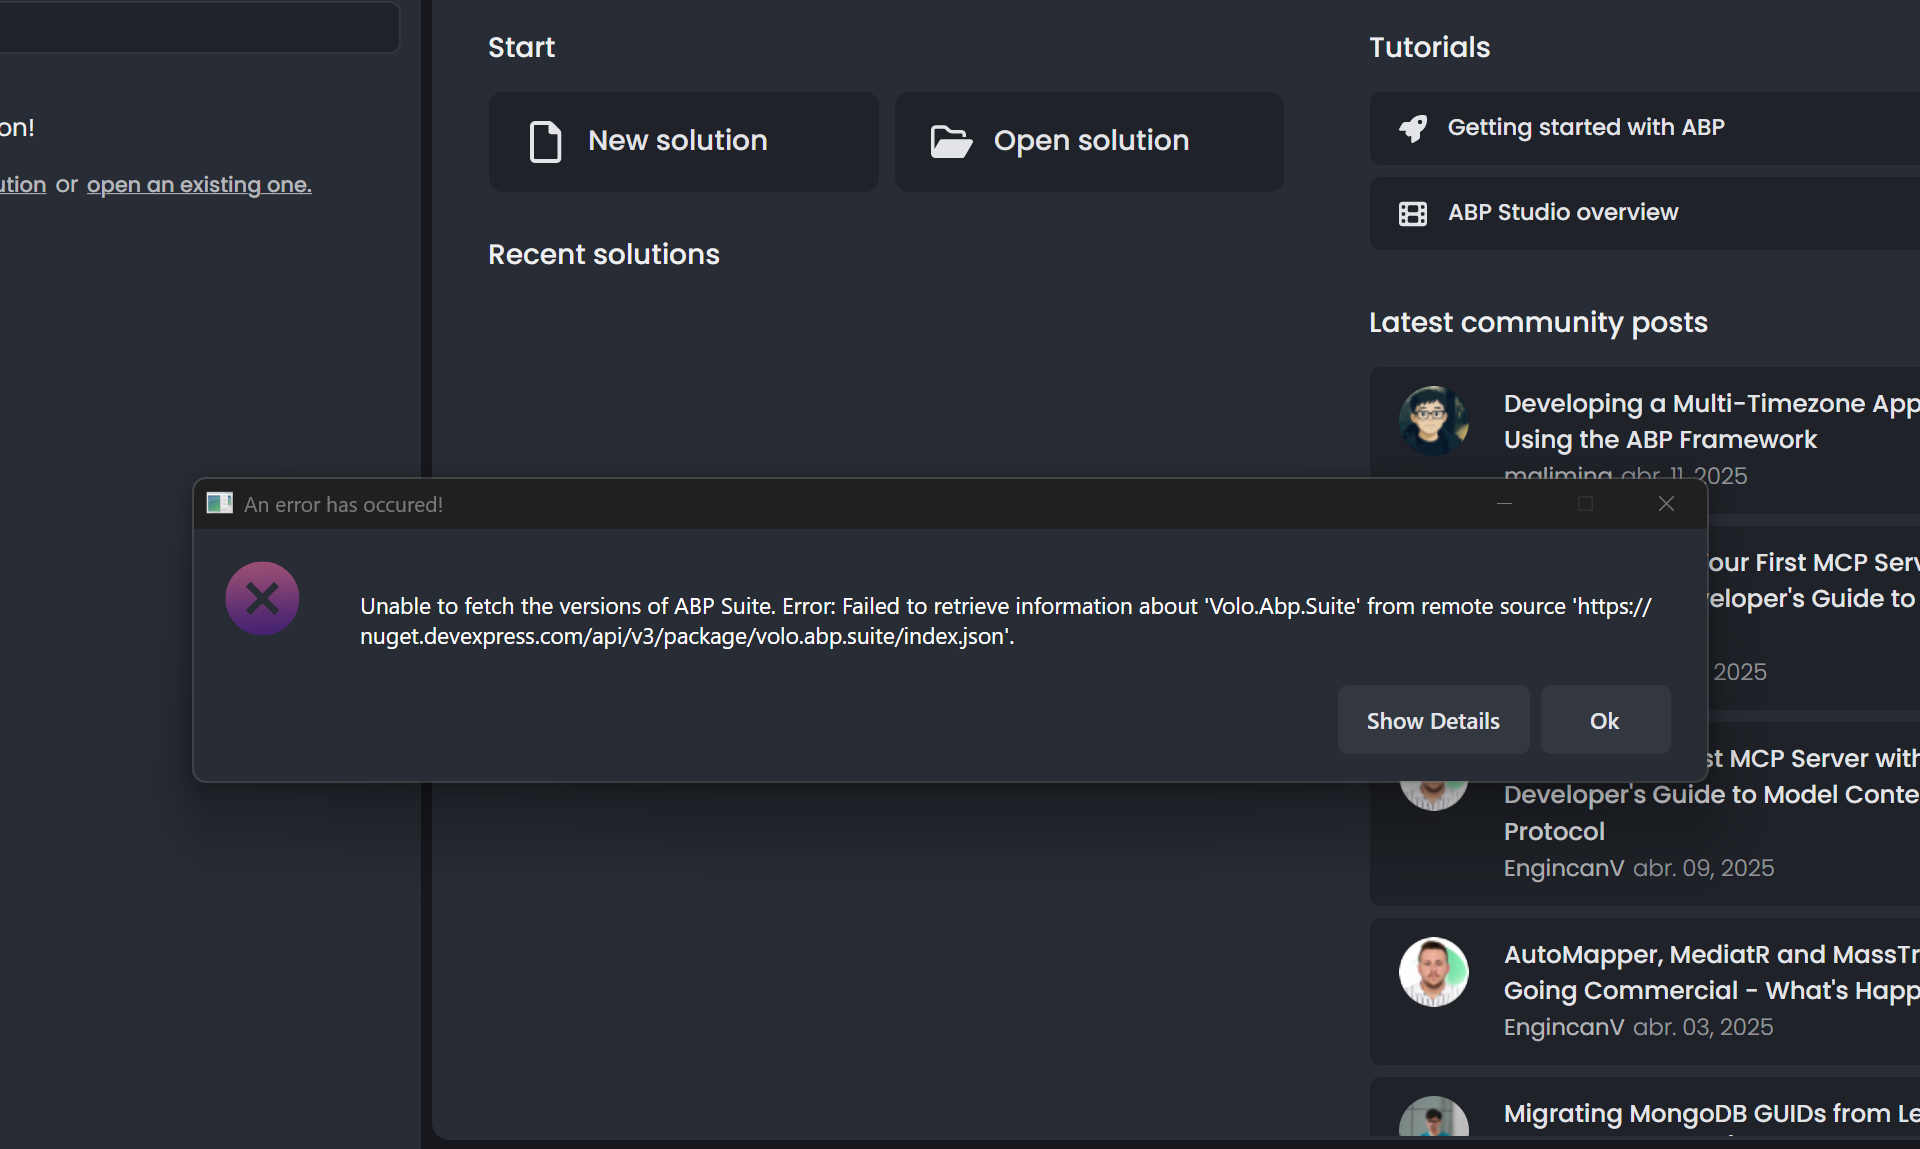1920x1149 pixels.
Task: Follow the 'open an existing one' link
Action: tap(199, 185)
